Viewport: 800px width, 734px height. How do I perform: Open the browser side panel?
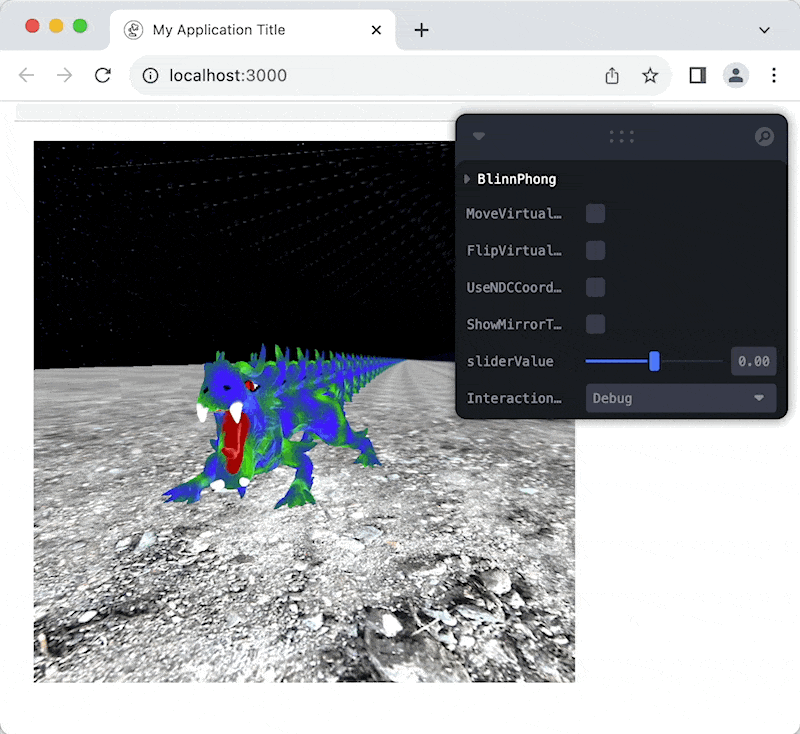coord(698,75)
